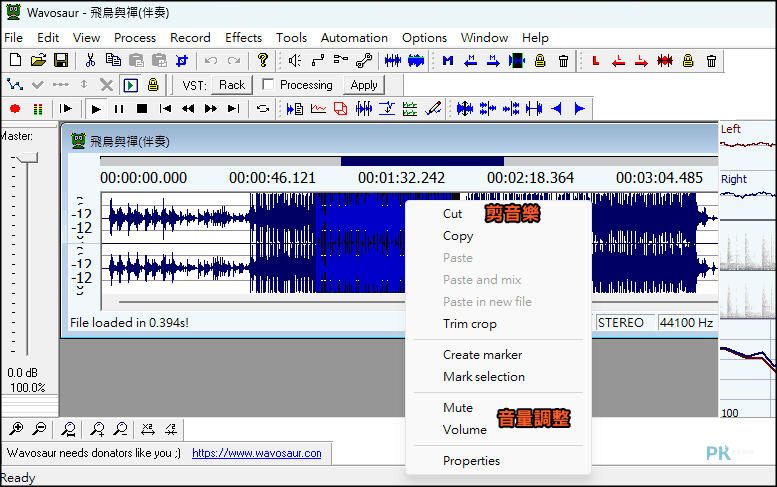
Task: Open the Edit menu
Action: coord(48,38)
